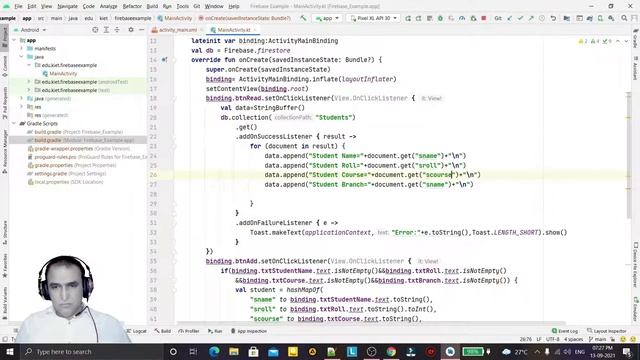Image resolution: width=640 pixels, height=360 pixels.
Task: Open the Build tool window button
Action: click(163, 331)
